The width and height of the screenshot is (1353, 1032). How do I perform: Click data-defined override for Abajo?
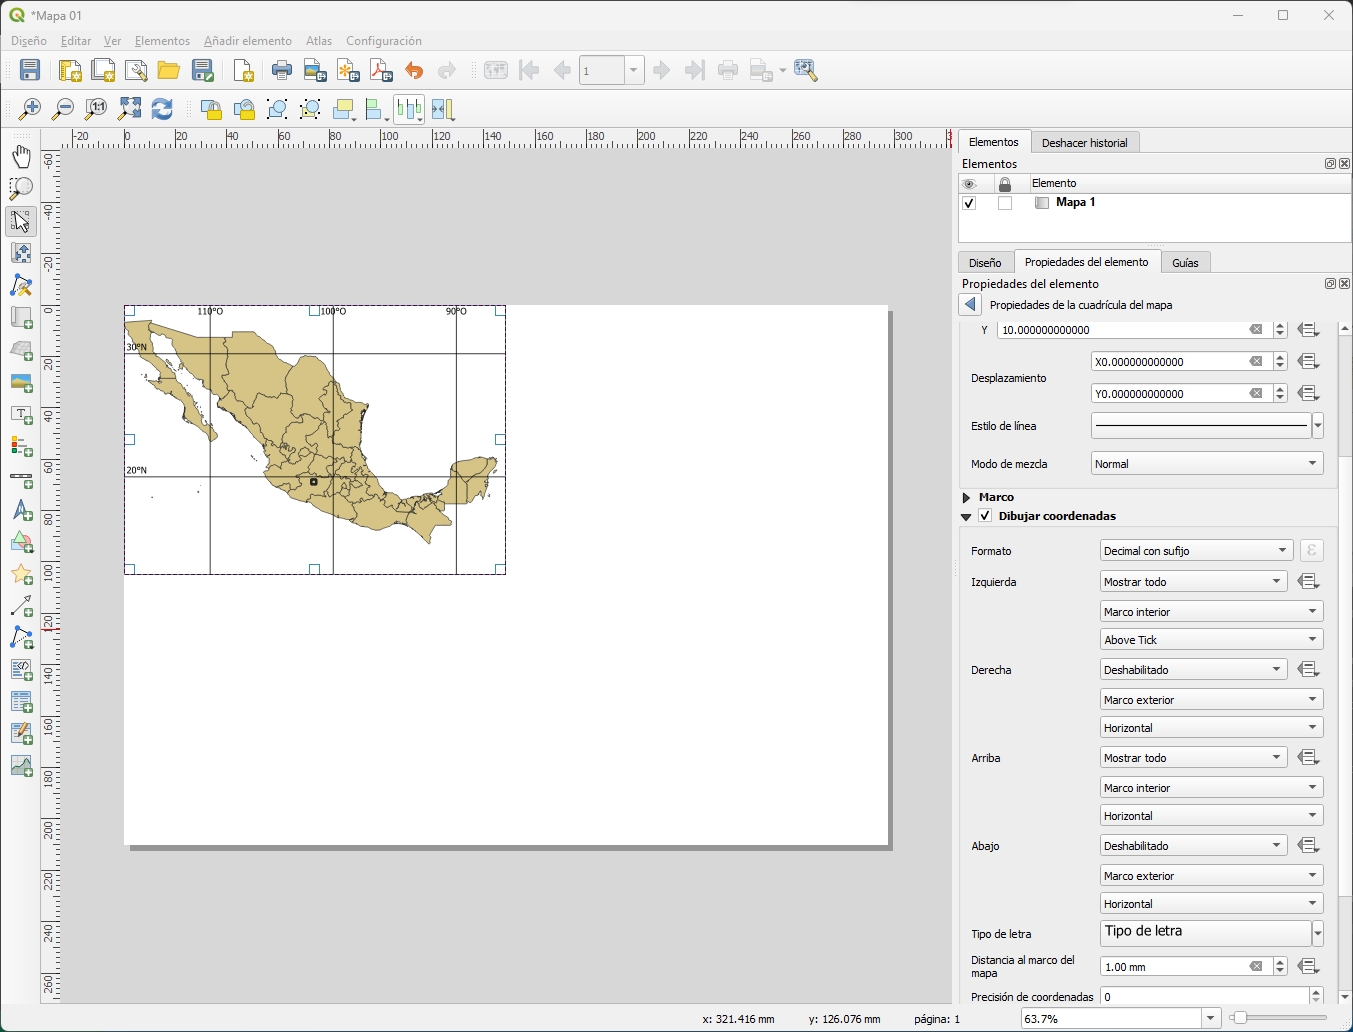(x=1308, y=846)
